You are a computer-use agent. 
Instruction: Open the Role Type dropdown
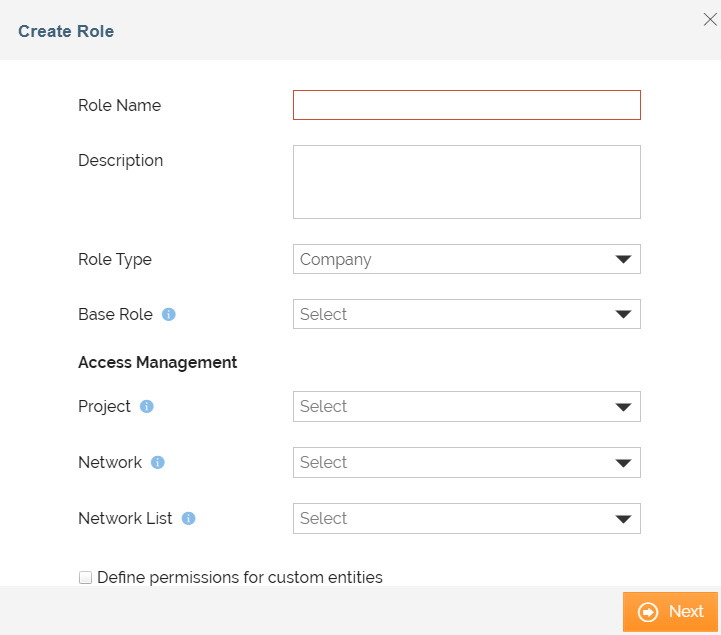pos(467,259)
